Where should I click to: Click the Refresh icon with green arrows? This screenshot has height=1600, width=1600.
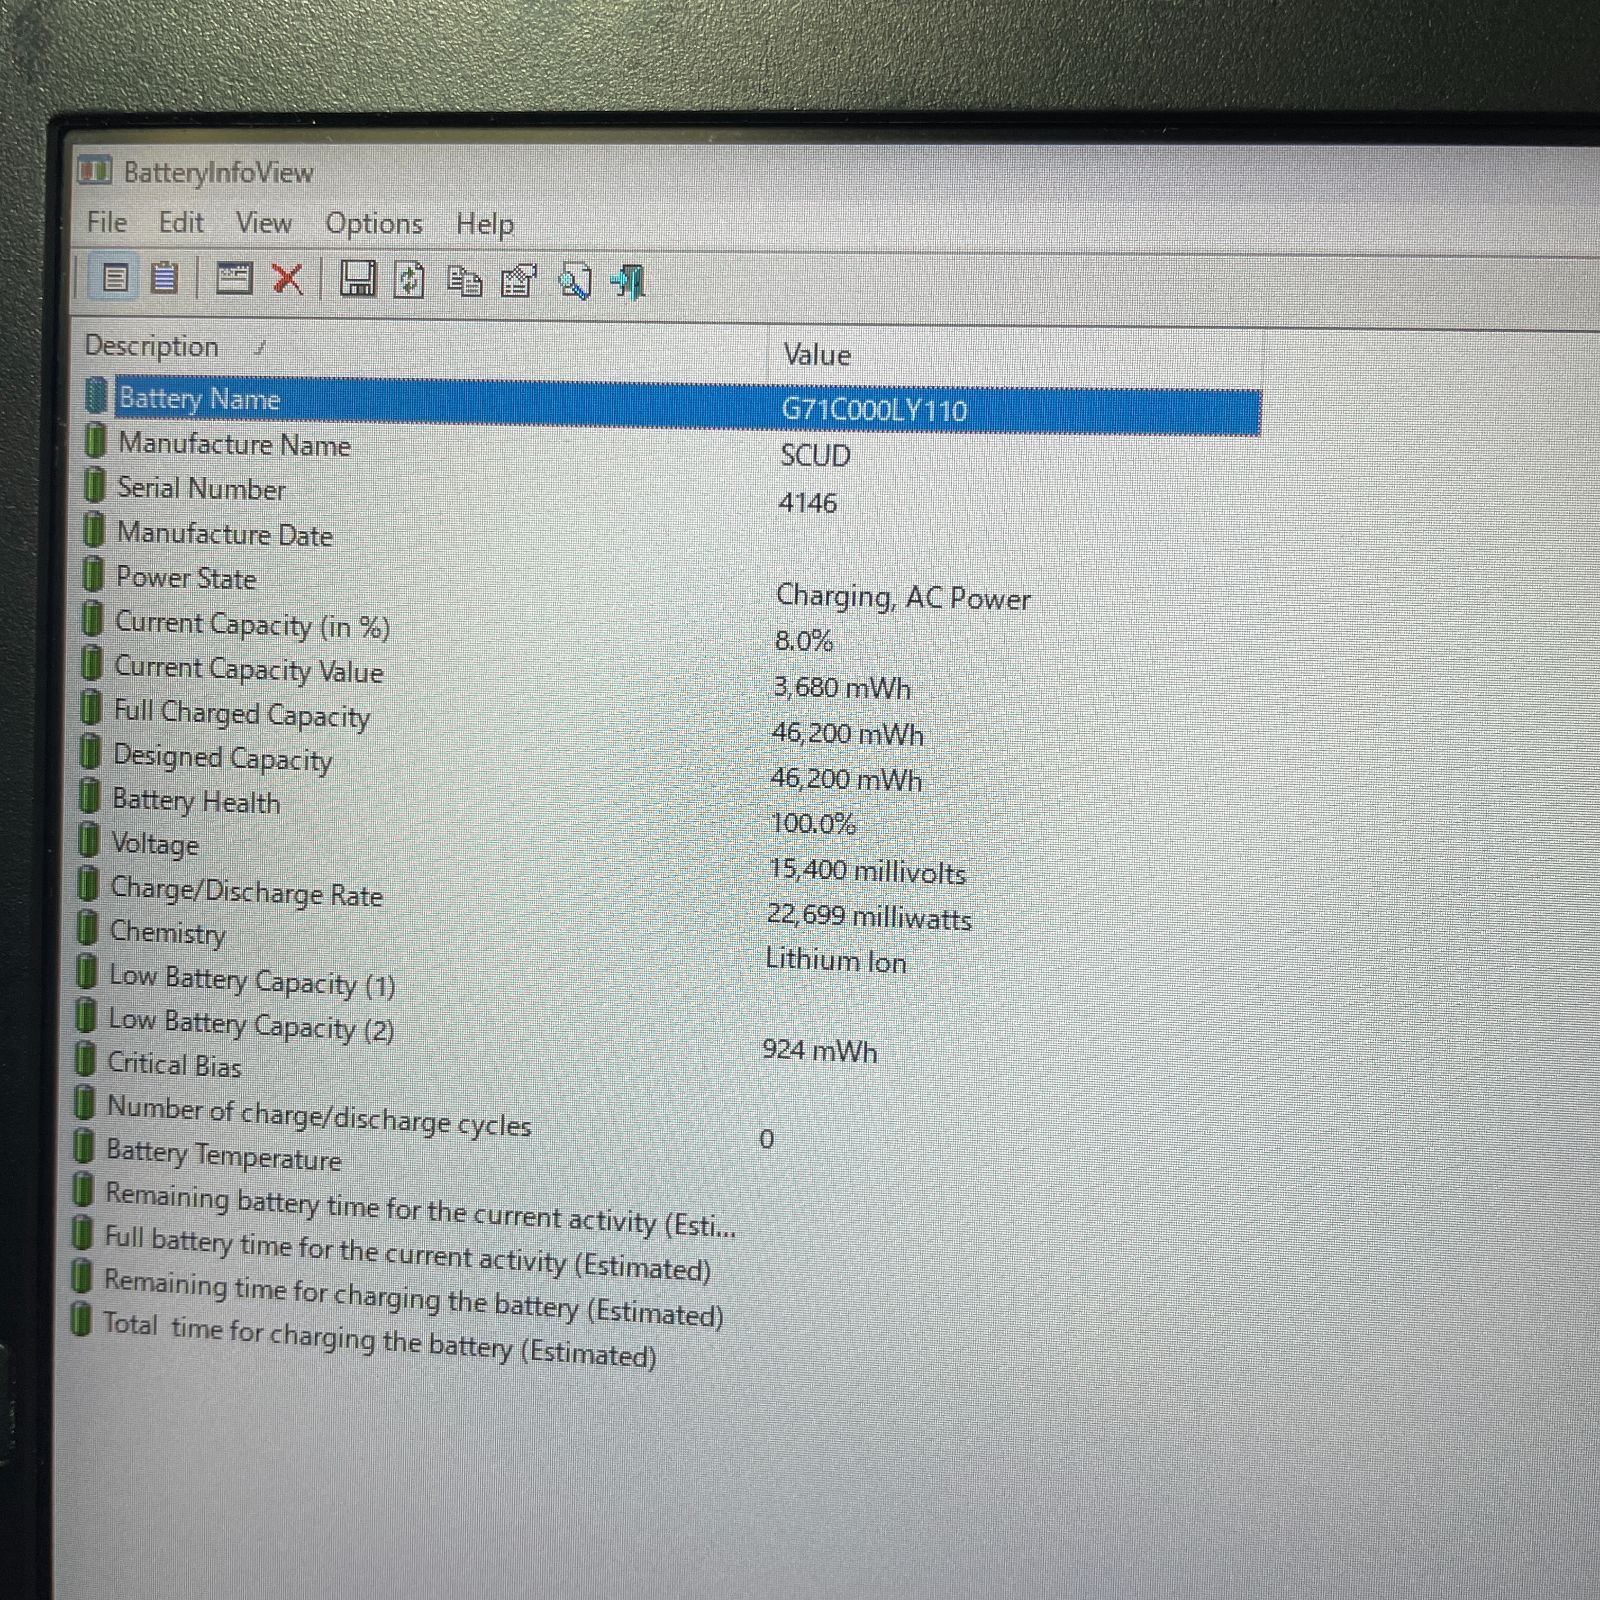409,281
